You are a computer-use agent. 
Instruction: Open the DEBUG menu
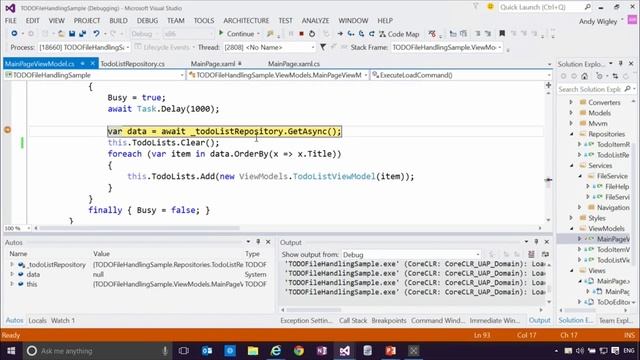pos(147,20)
